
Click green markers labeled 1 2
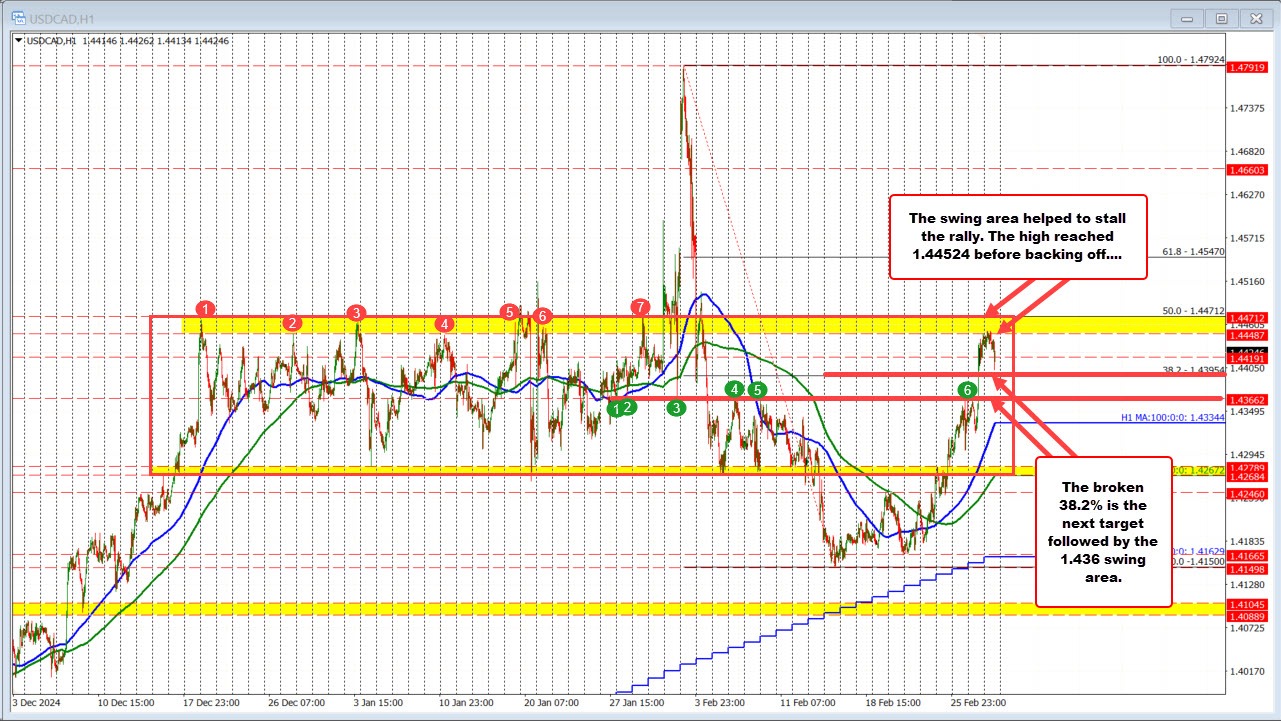click(x=620, y=409)
